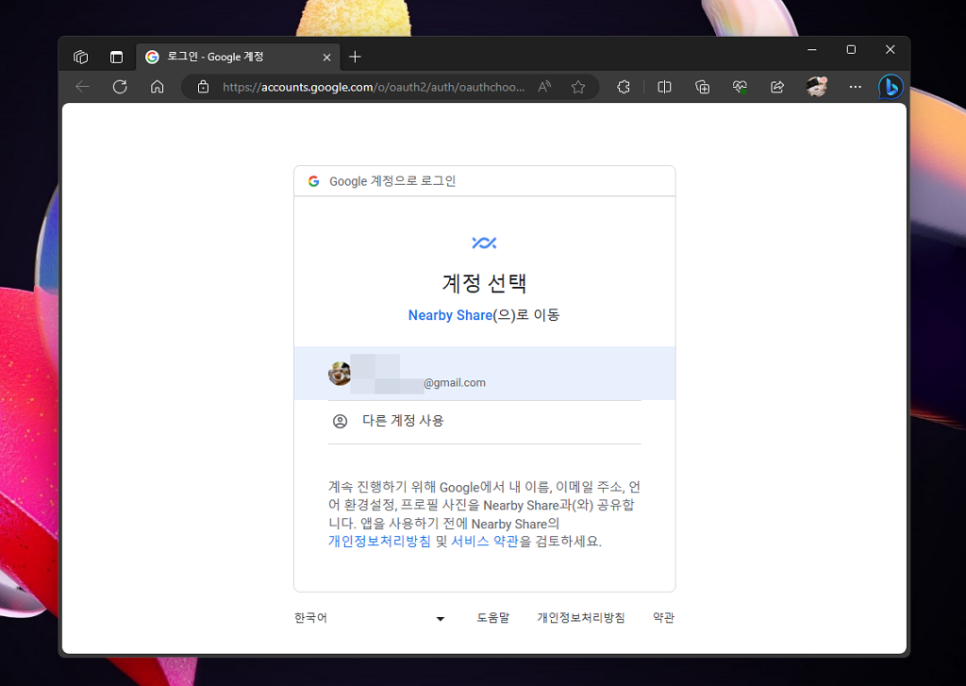
Task: Open the Extensions puzzle icon
Action: pyautogui.click(x=623, y=87)
